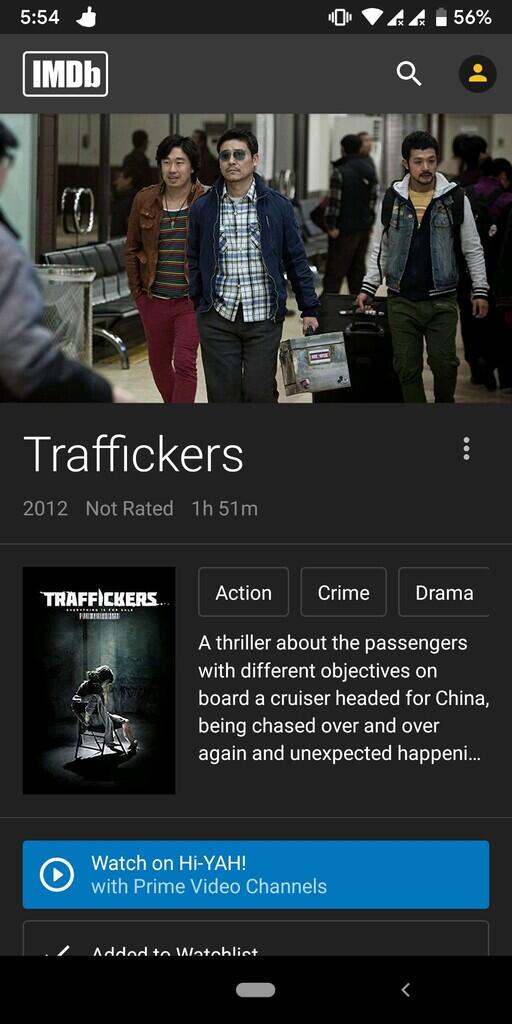Open the user profile icon
The height and width of the screenshot is (1024, 512).
(477, 74)
